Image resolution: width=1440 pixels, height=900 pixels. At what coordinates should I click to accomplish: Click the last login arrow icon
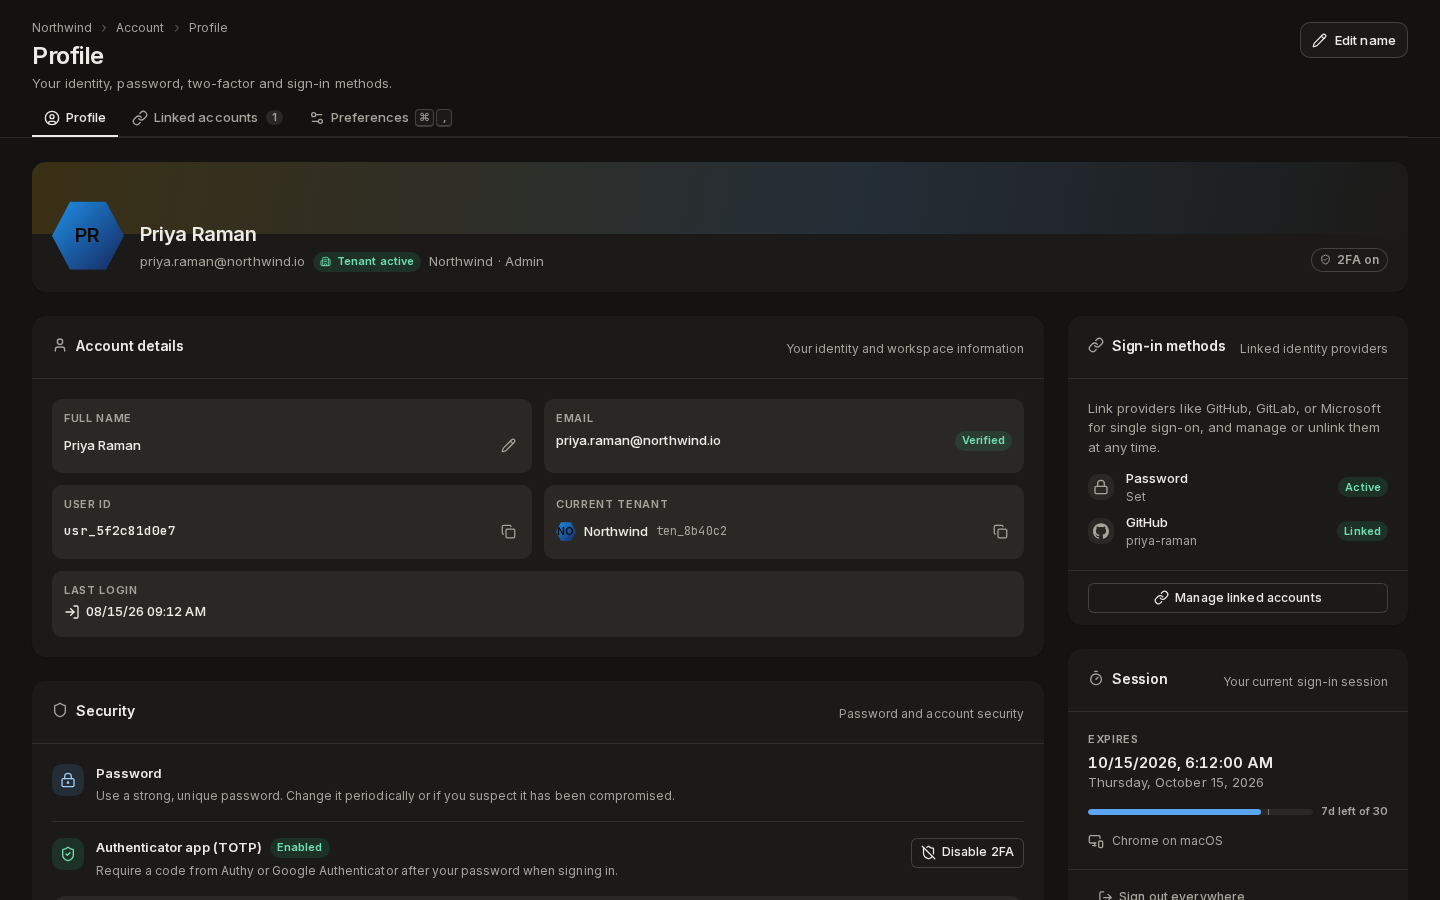click(72, 612)
